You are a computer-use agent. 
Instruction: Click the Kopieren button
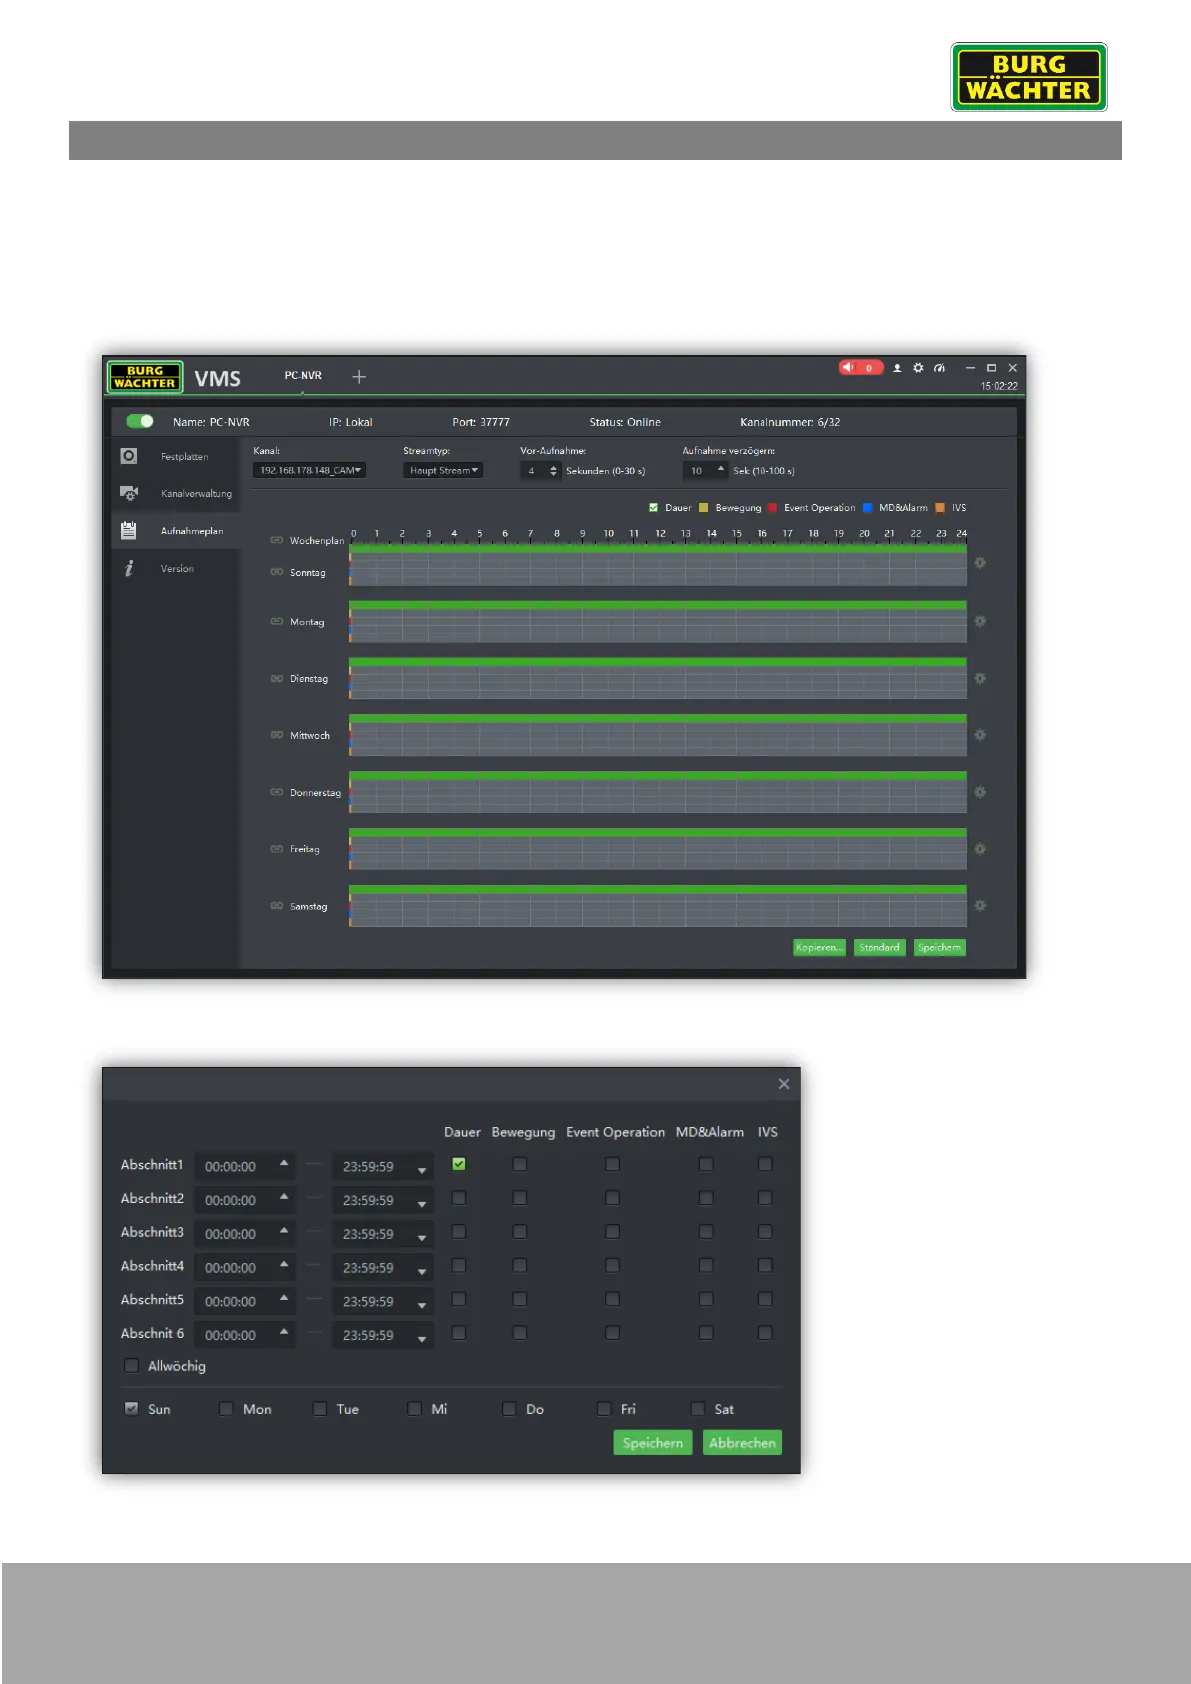pos(819,947)
